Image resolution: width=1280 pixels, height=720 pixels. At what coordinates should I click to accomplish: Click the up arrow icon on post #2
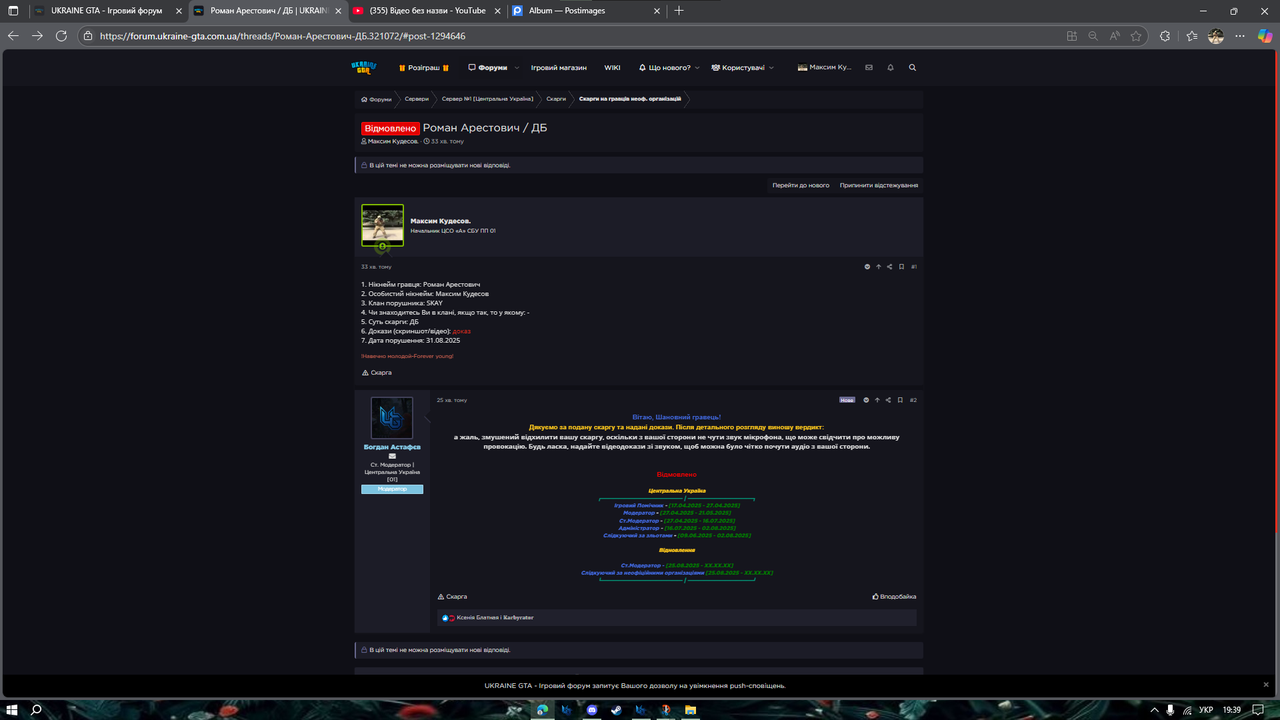pyautogui.click(x=877, y=400)
